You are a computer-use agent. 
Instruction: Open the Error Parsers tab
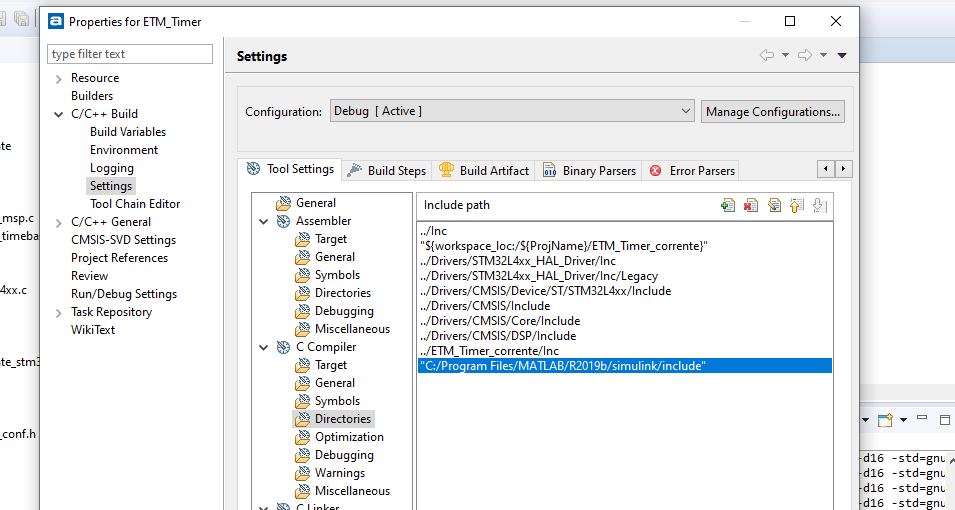click(692, 170)
